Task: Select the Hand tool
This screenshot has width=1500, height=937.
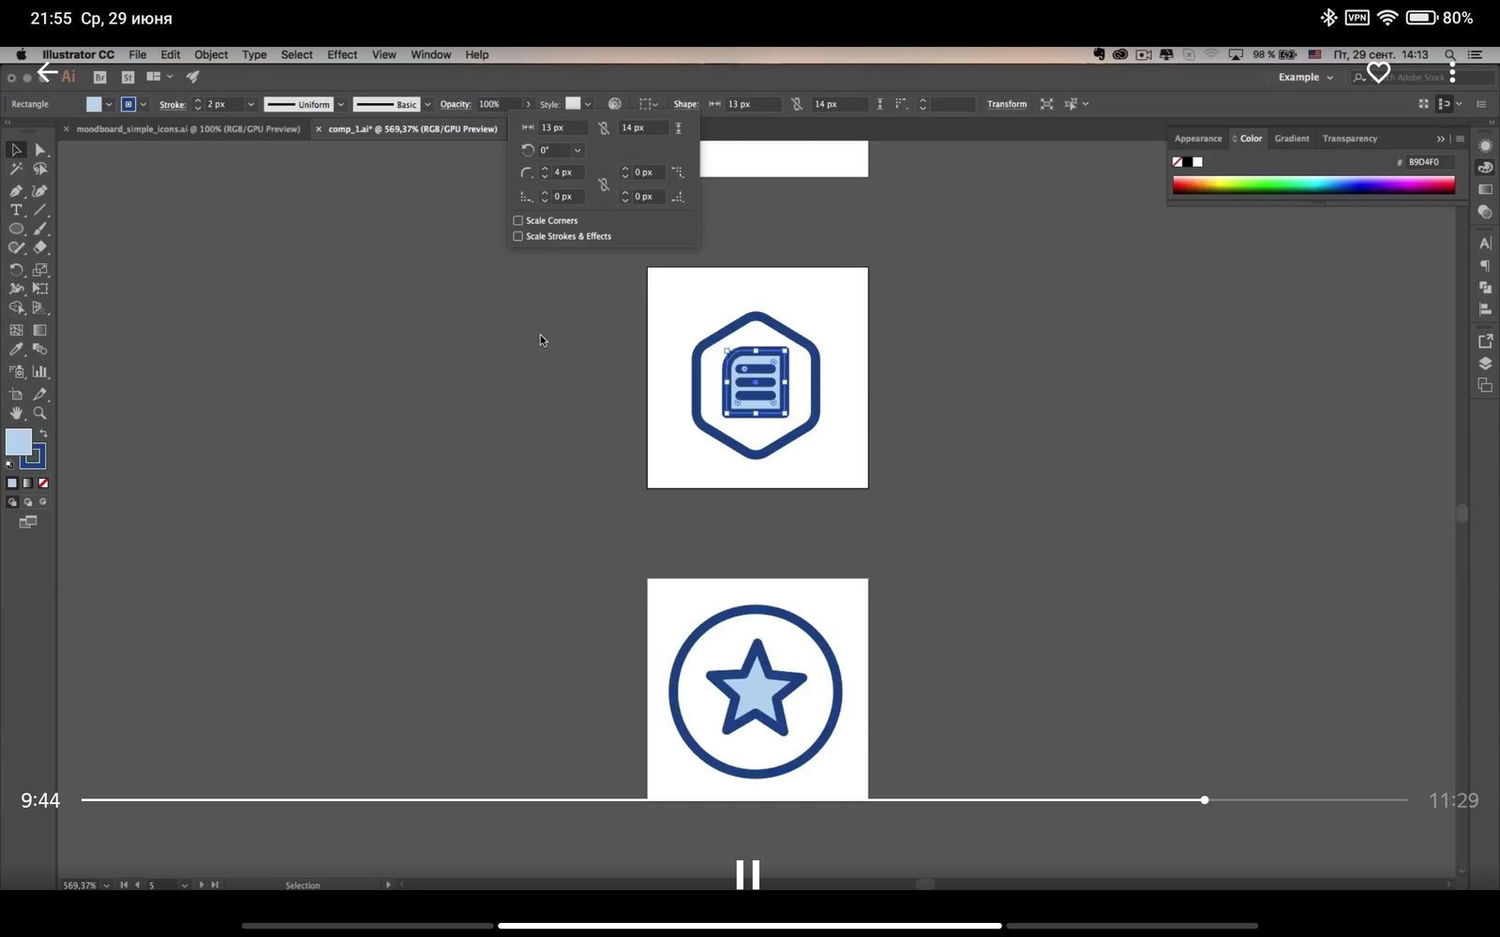Action: 16,413
